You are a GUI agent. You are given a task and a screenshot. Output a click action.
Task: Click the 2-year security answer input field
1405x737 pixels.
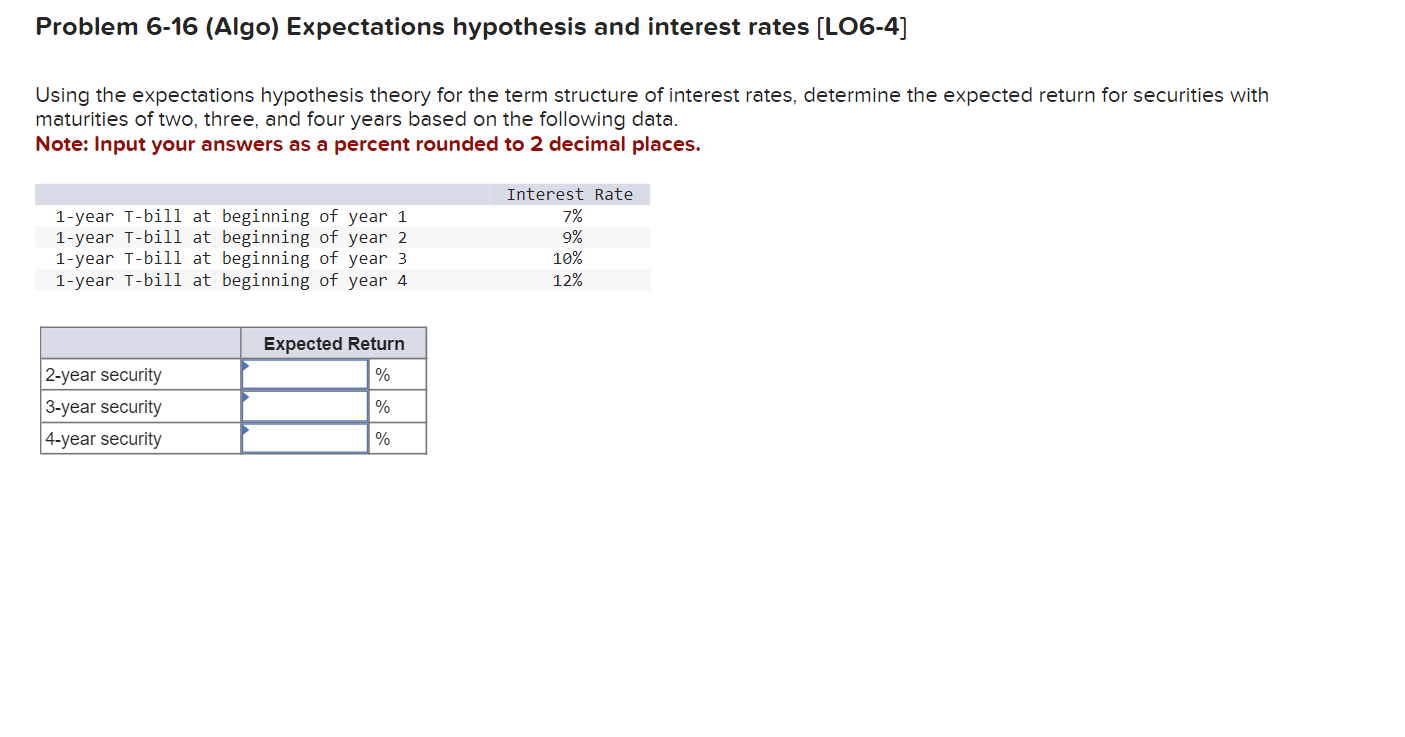pyautogui.click(x=304, y=374)
